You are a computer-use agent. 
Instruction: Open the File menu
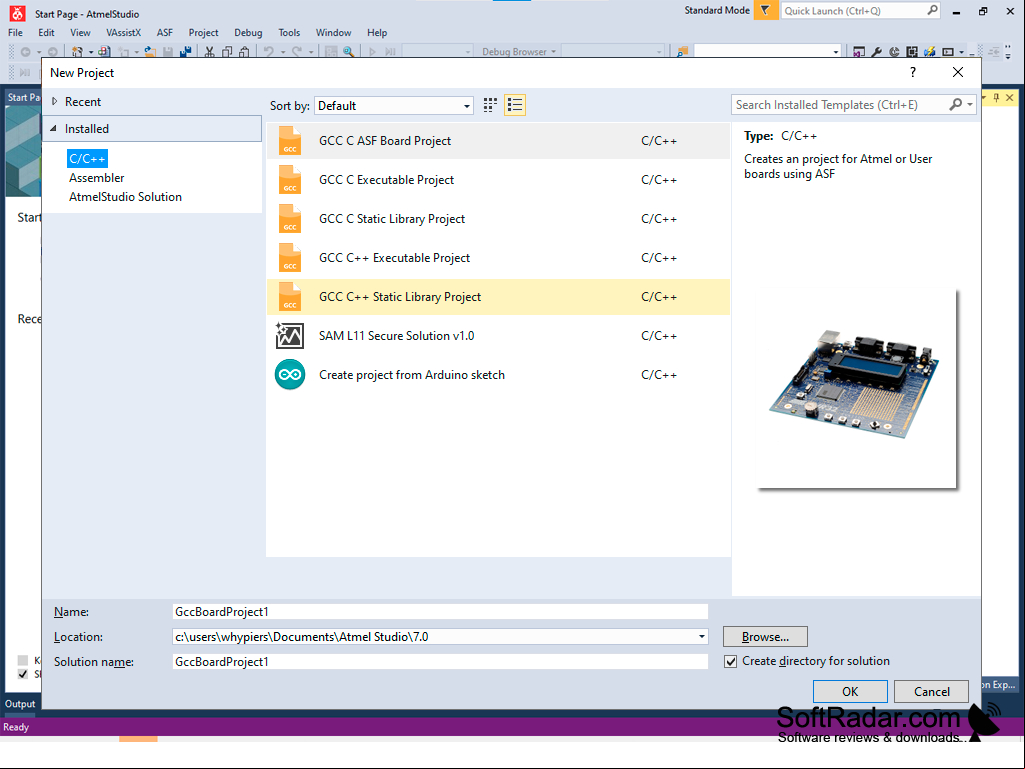(x=15, y=33)
